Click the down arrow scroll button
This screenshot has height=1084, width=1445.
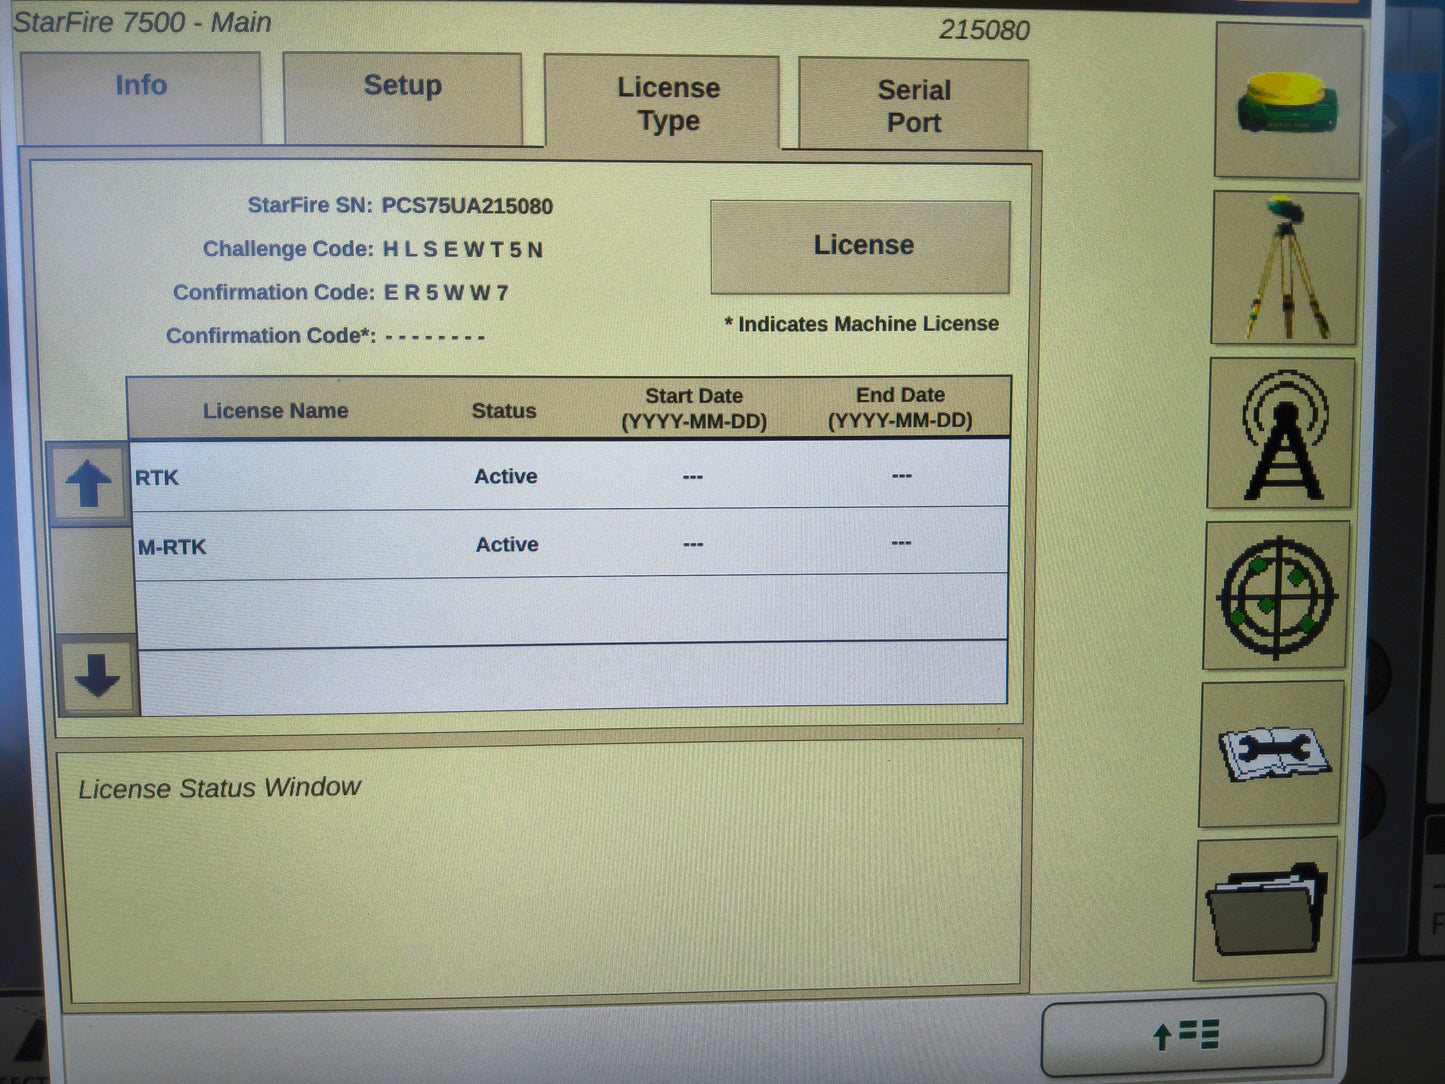pyautogui.click(x=97, y=675)
